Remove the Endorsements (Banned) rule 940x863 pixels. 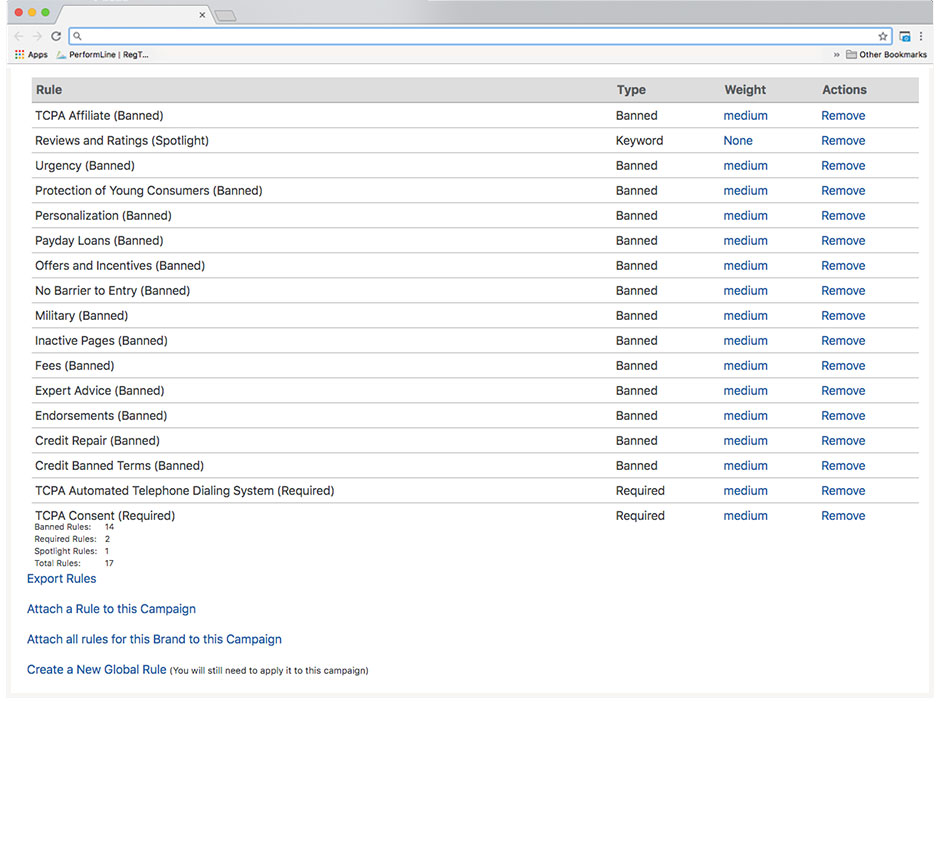(x=843, y=416)
